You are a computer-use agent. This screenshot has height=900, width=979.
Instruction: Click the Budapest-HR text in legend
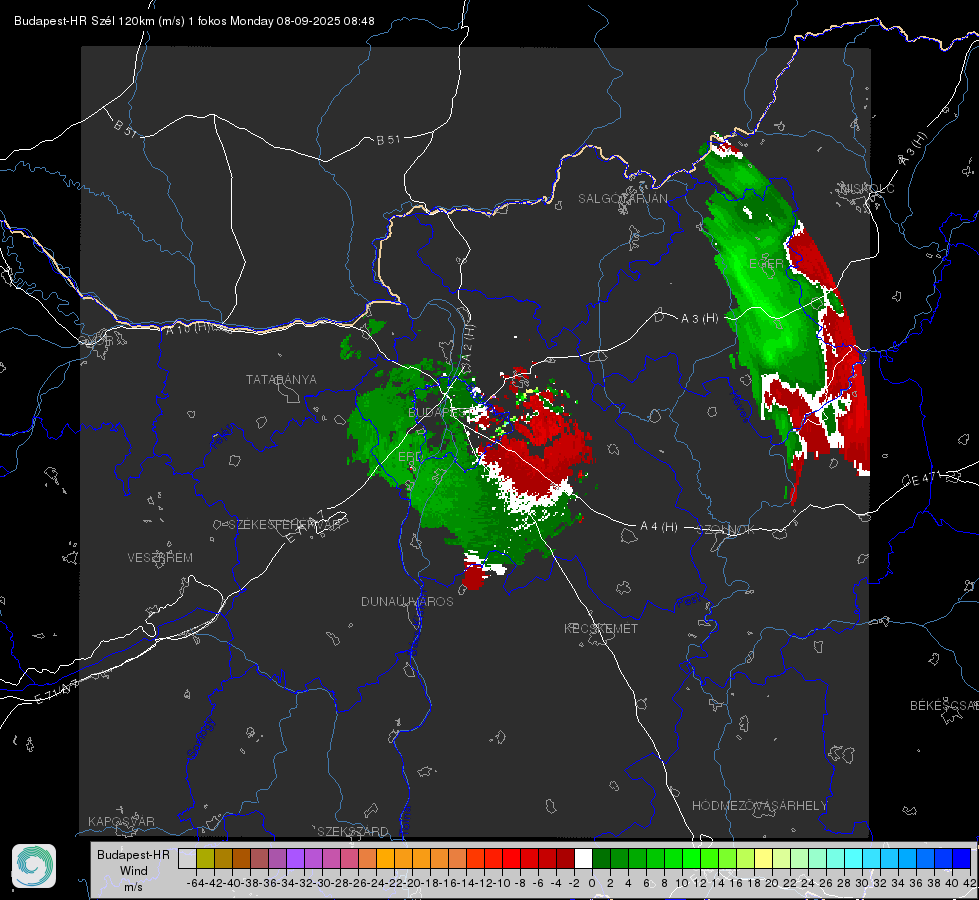[x=134, y=854]
